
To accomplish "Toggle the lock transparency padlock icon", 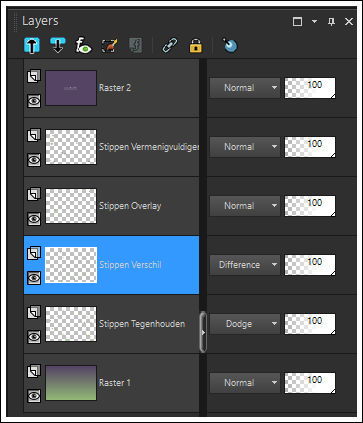I will coord(196,45).
